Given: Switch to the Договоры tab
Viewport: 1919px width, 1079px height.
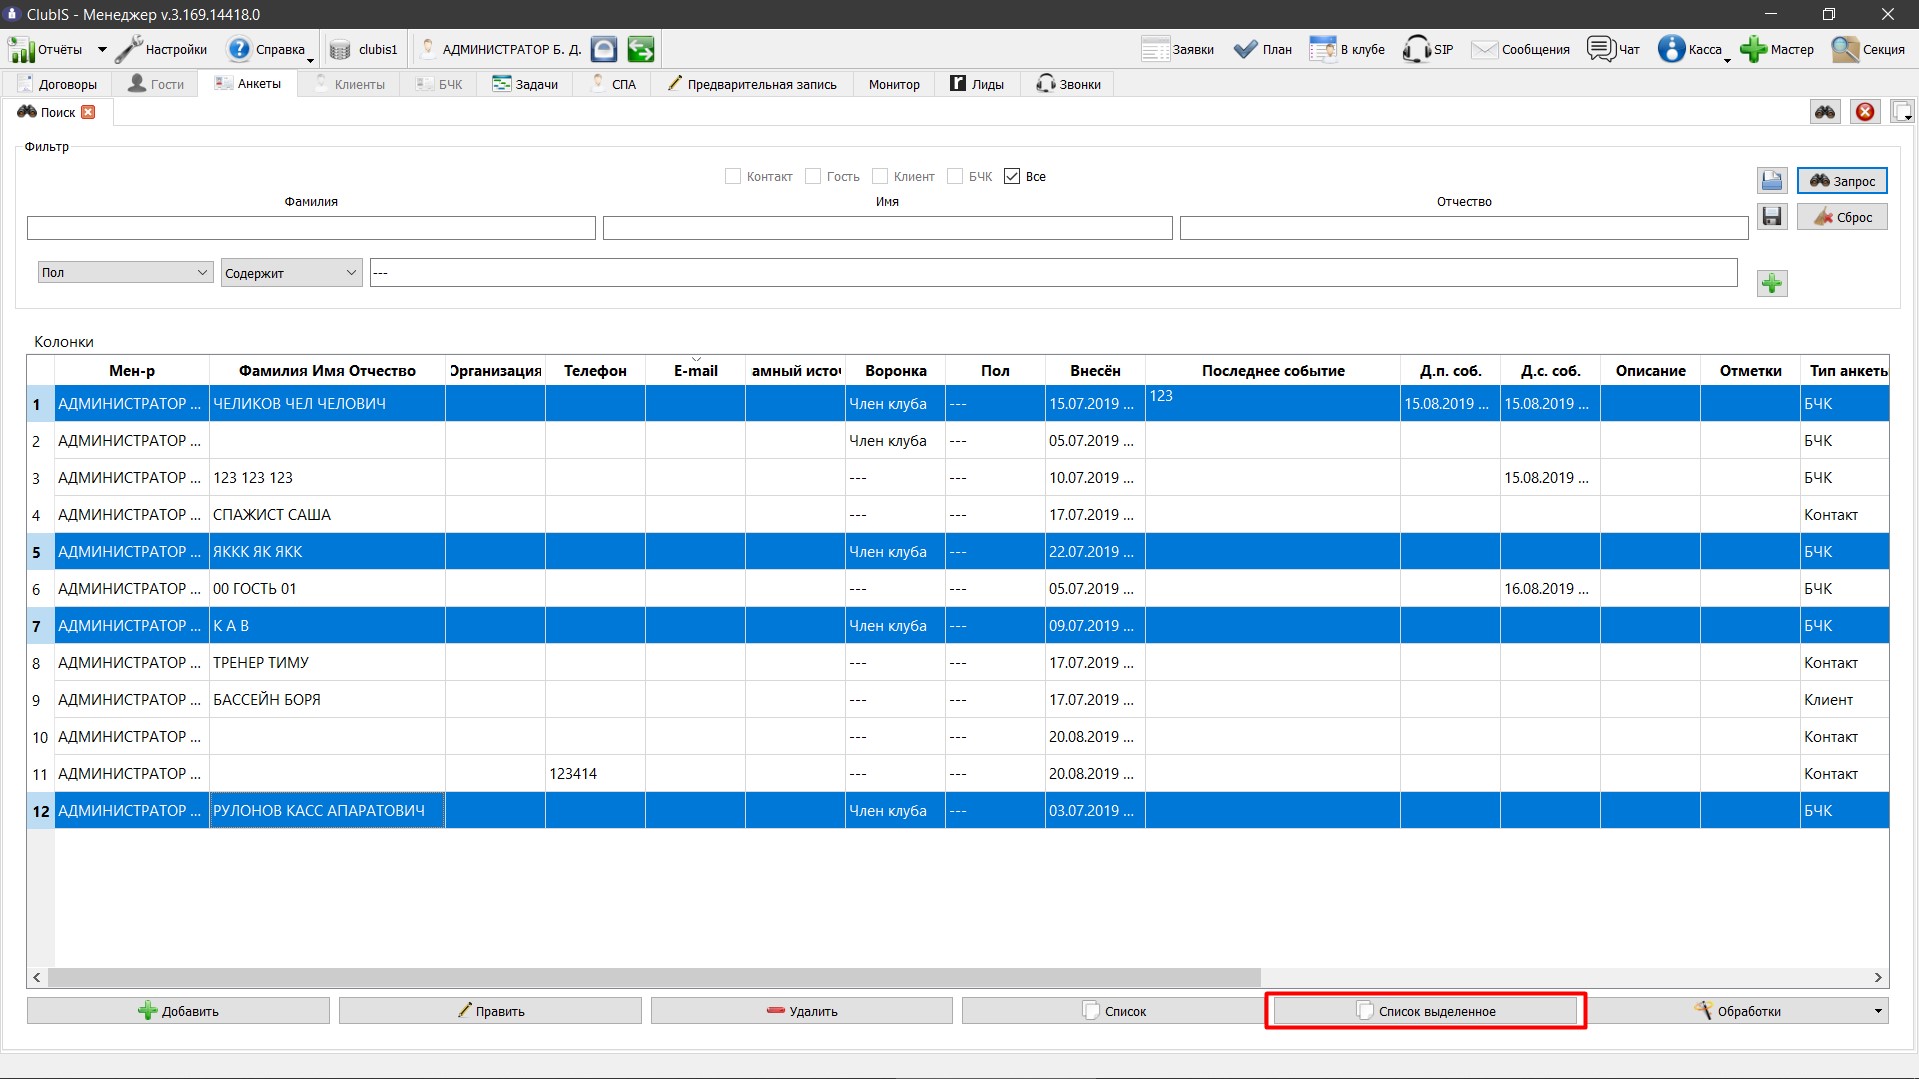Looking at the screenshot, I should coord(58,84).
